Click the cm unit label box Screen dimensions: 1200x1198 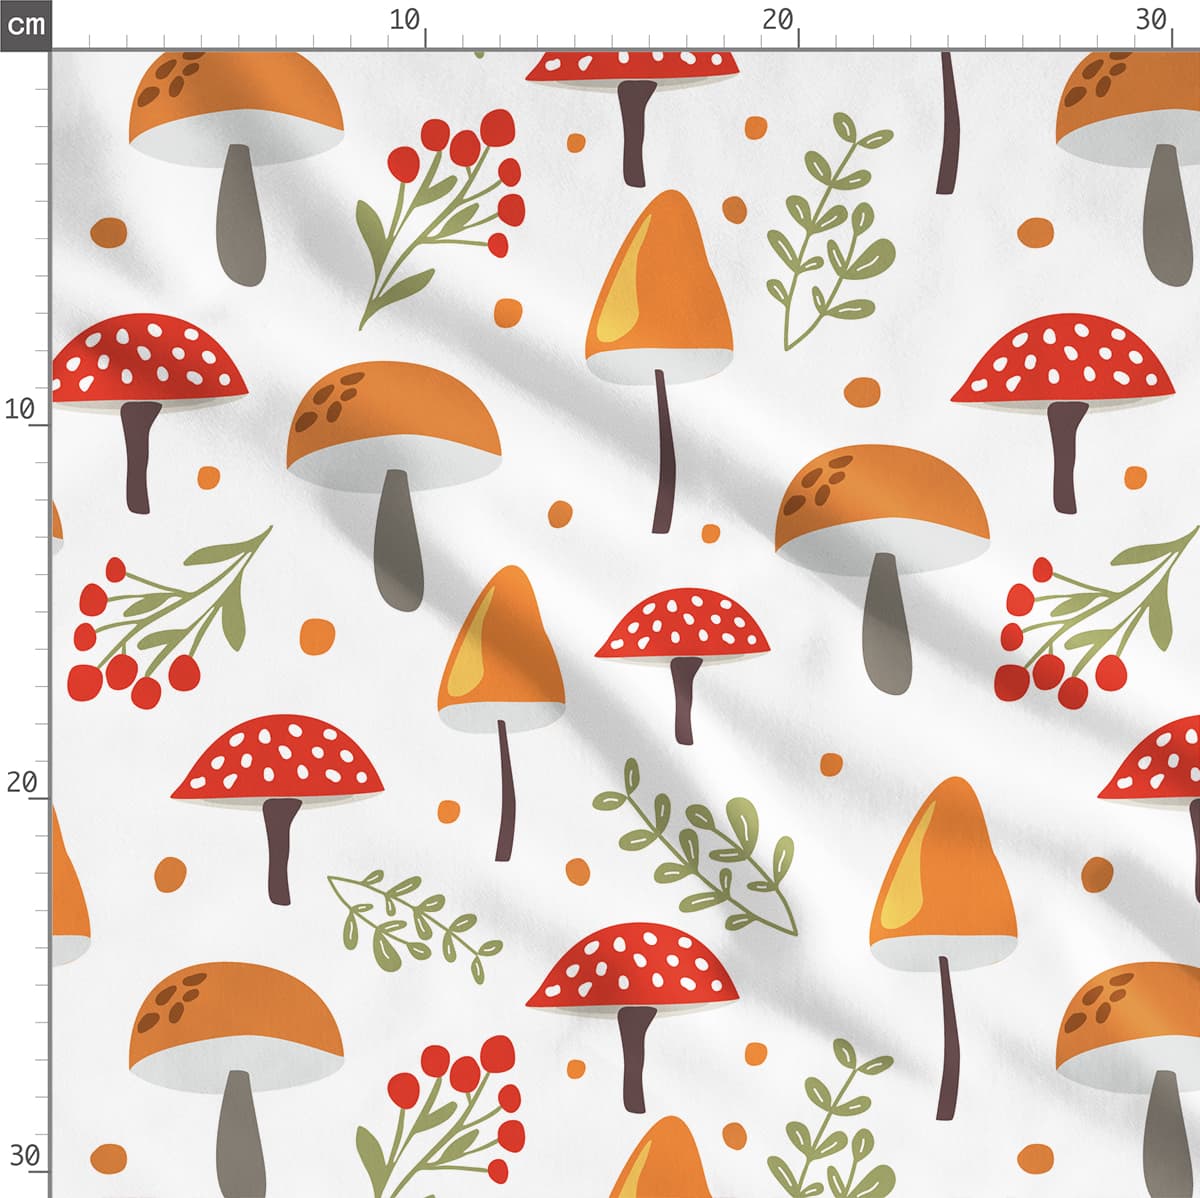[x=25, y=24]
